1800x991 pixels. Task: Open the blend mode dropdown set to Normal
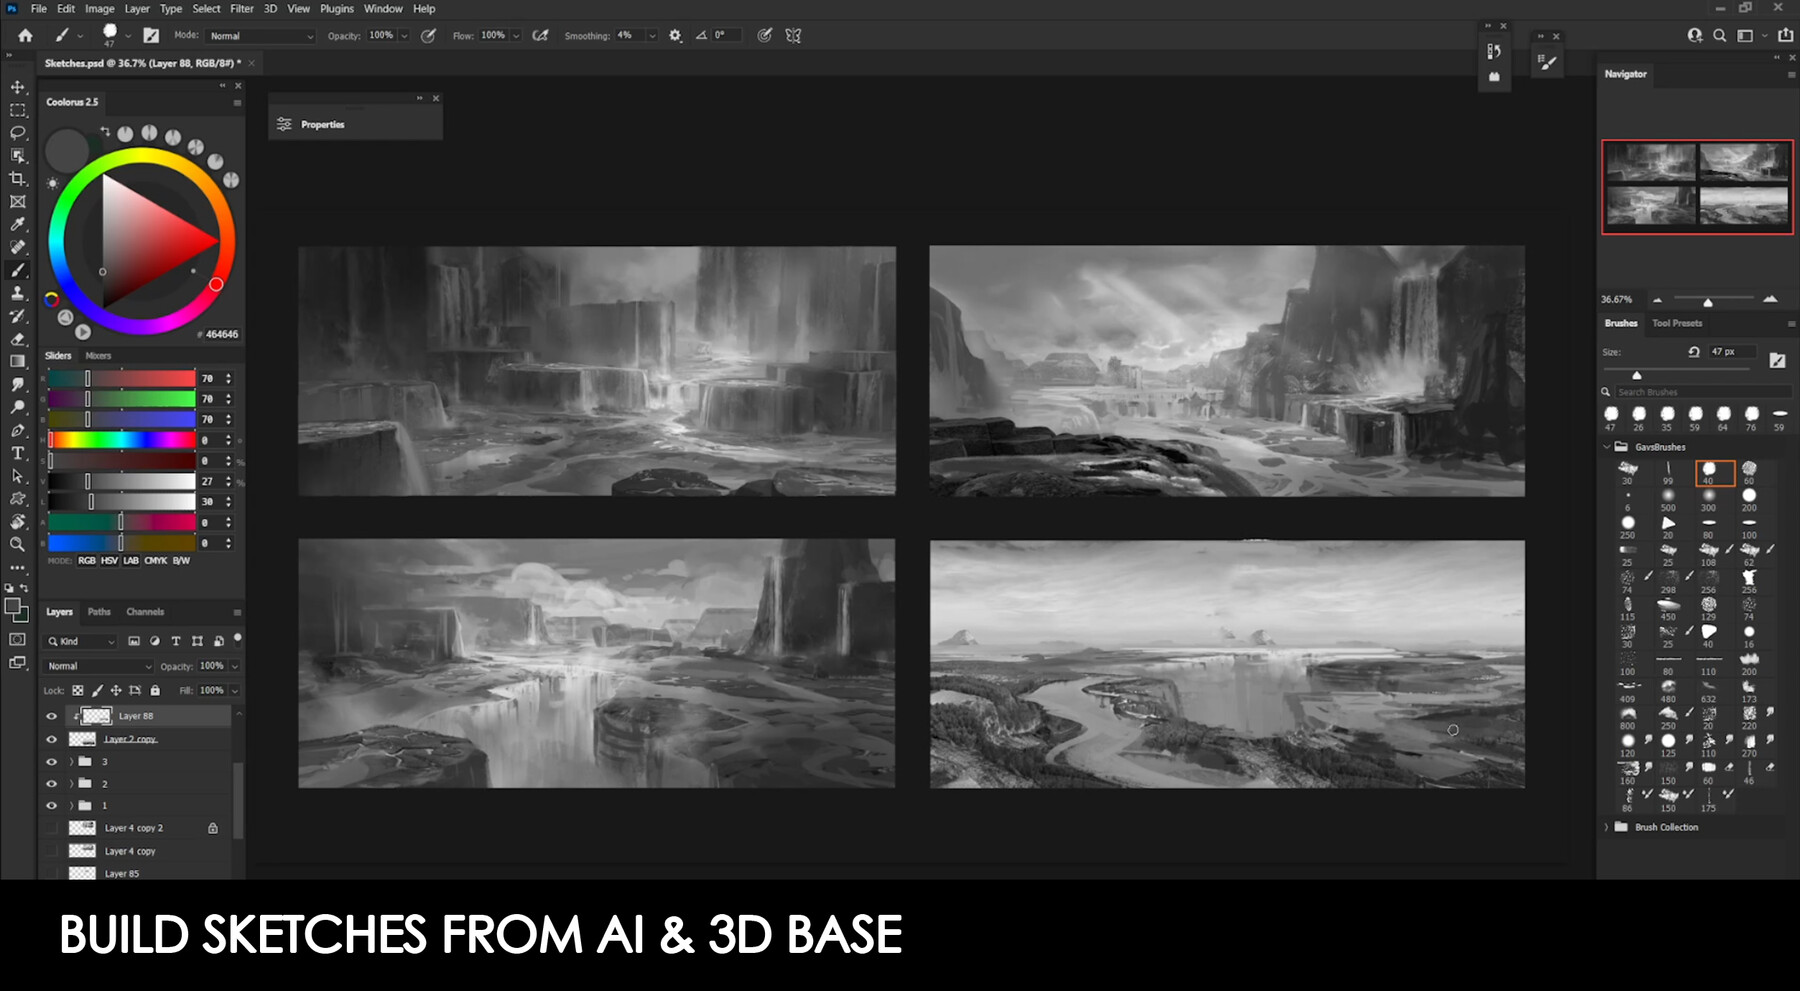[x=95, y=665]
